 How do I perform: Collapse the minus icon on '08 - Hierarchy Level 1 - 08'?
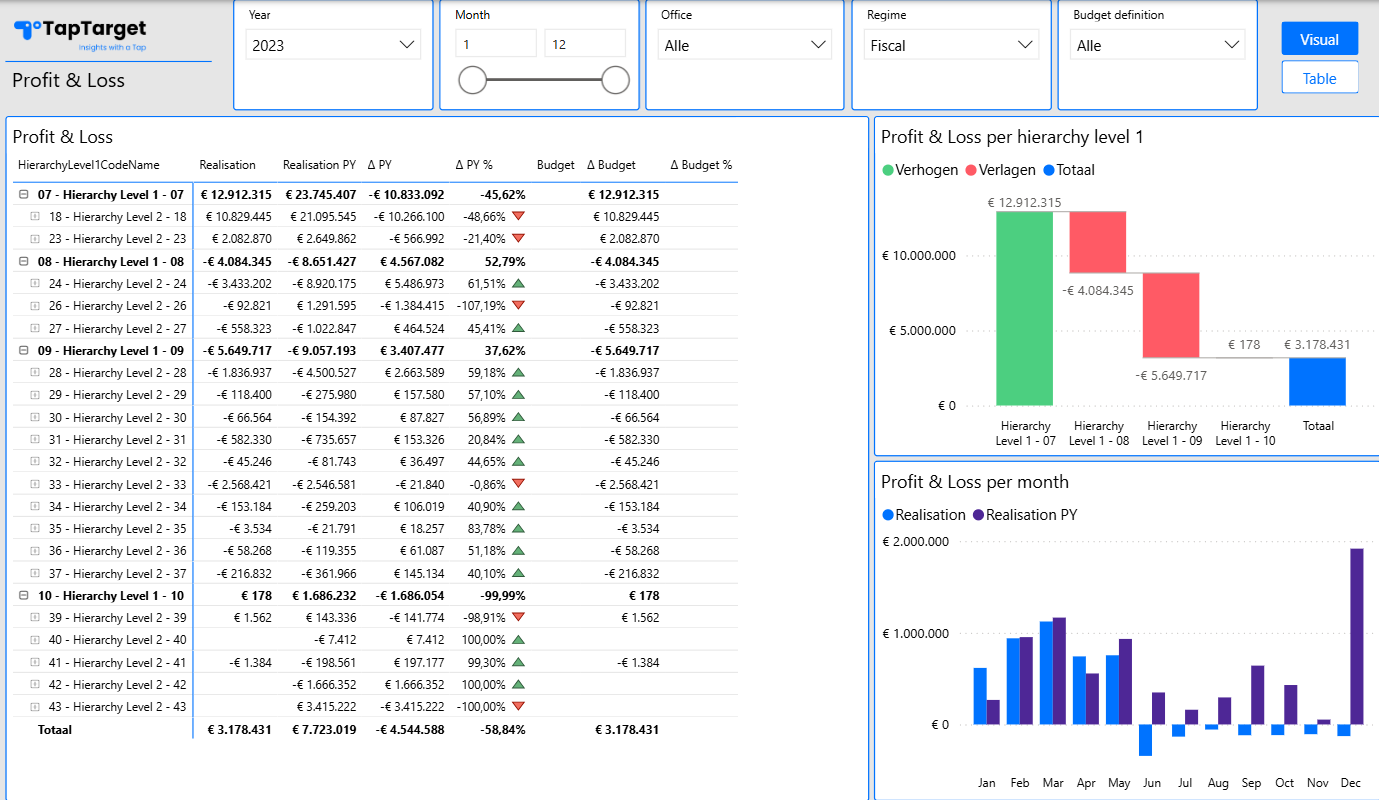(23, 261)
